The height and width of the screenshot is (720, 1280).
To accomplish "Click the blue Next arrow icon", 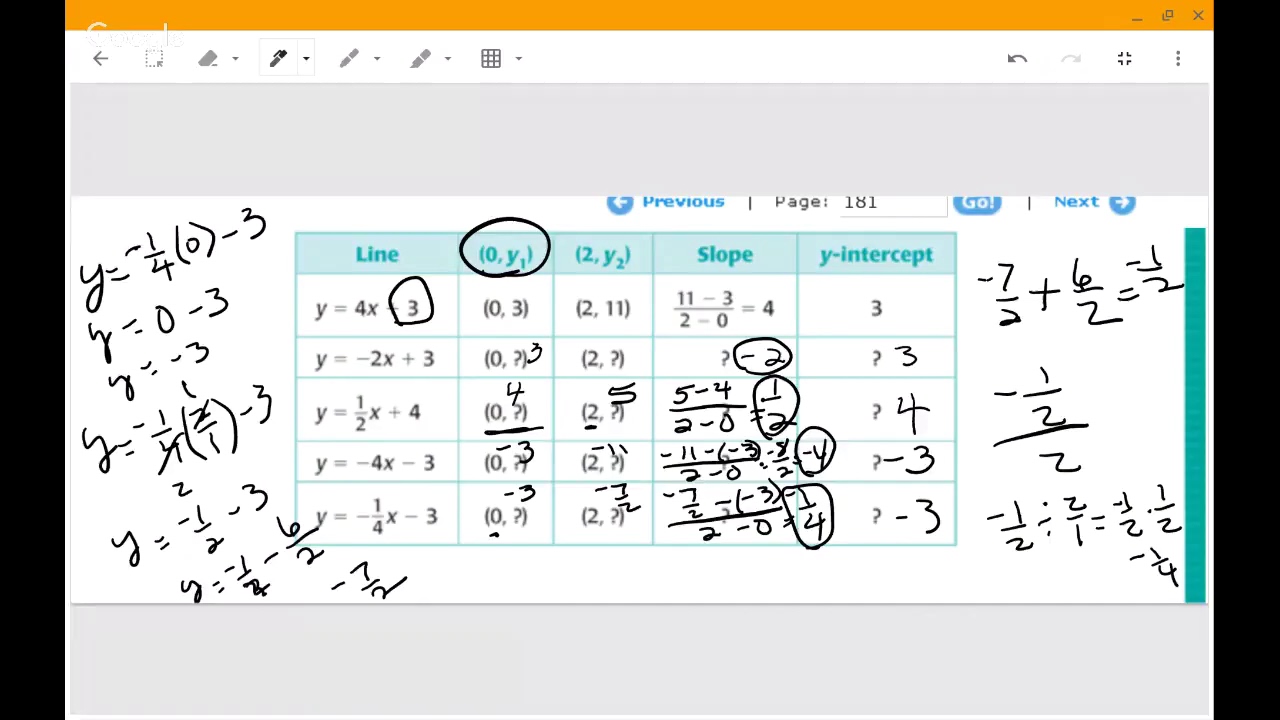I will coord(1122,203).
